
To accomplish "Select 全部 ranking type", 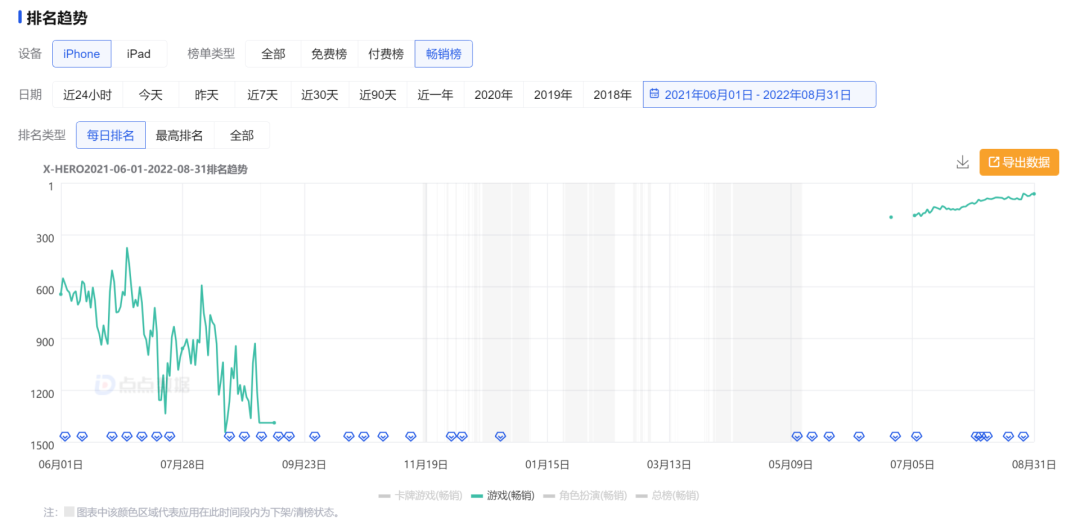I will click(x=241, y=135).
